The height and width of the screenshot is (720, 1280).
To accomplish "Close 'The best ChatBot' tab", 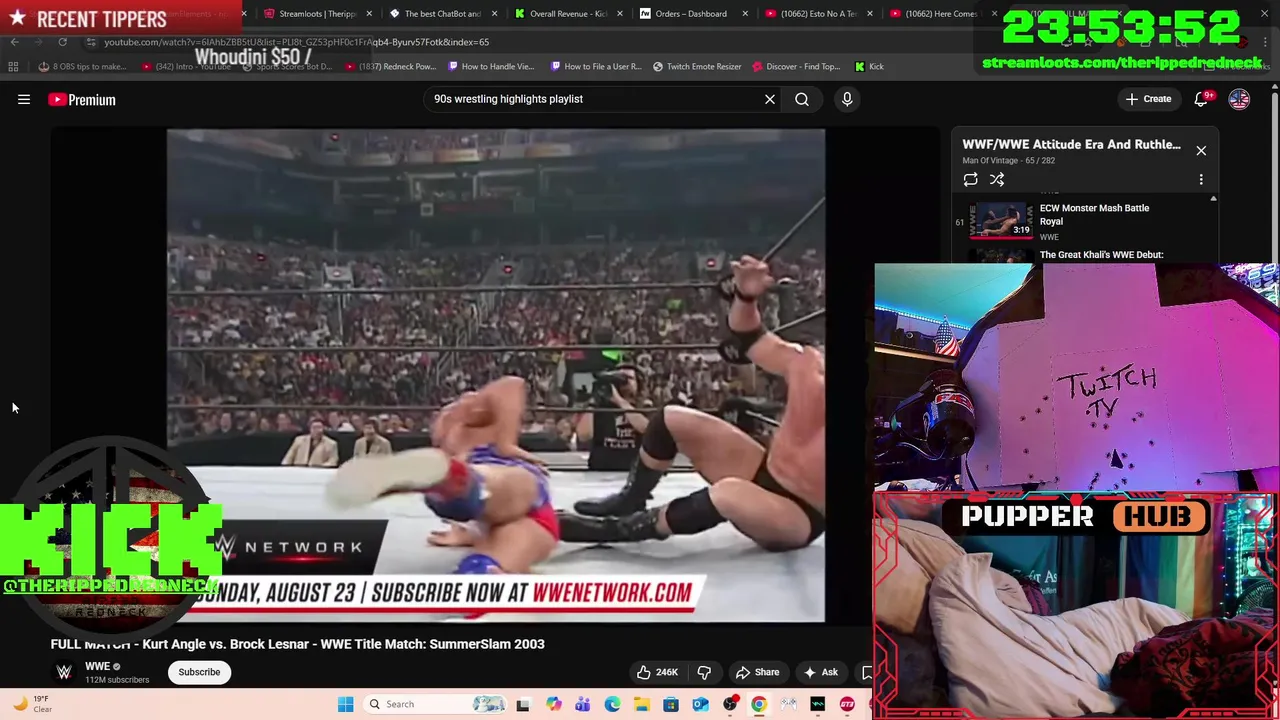I will 496,14.
